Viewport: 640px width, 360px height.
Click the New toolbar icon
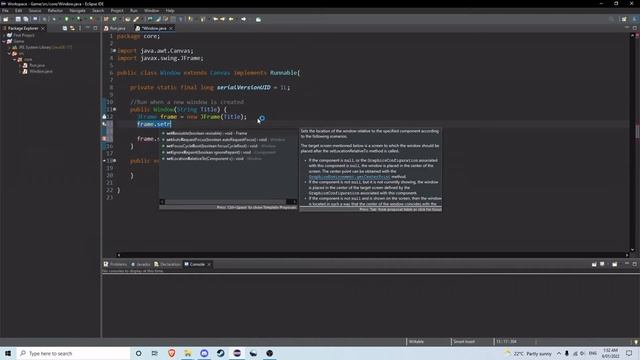pyautogui.click(x=6, y=19)
